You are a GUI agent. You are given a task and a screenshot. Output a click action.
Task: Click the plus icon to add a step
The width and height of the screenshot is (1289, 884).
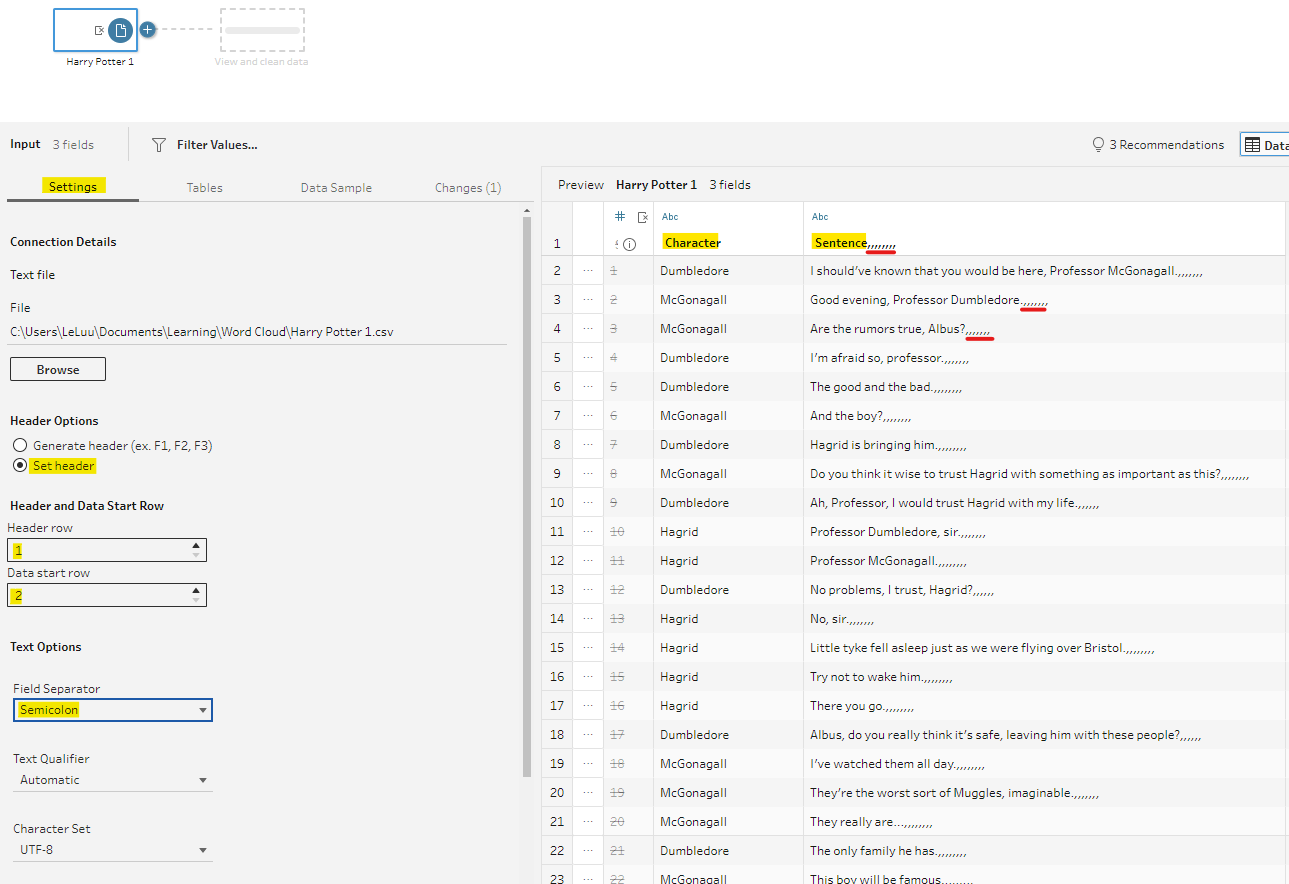(x=147, y=30)
